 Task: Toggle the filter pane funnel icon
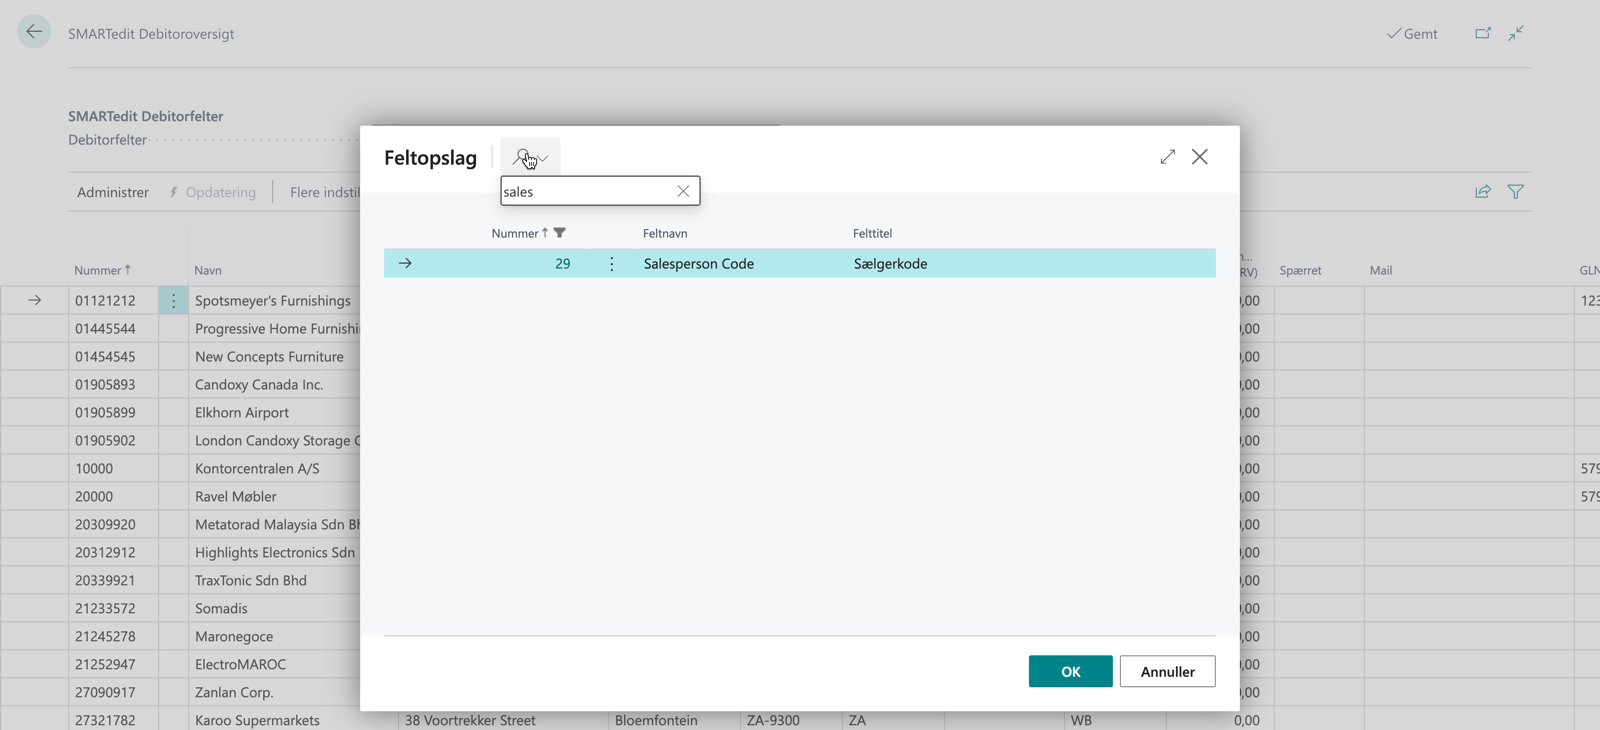1516,192
